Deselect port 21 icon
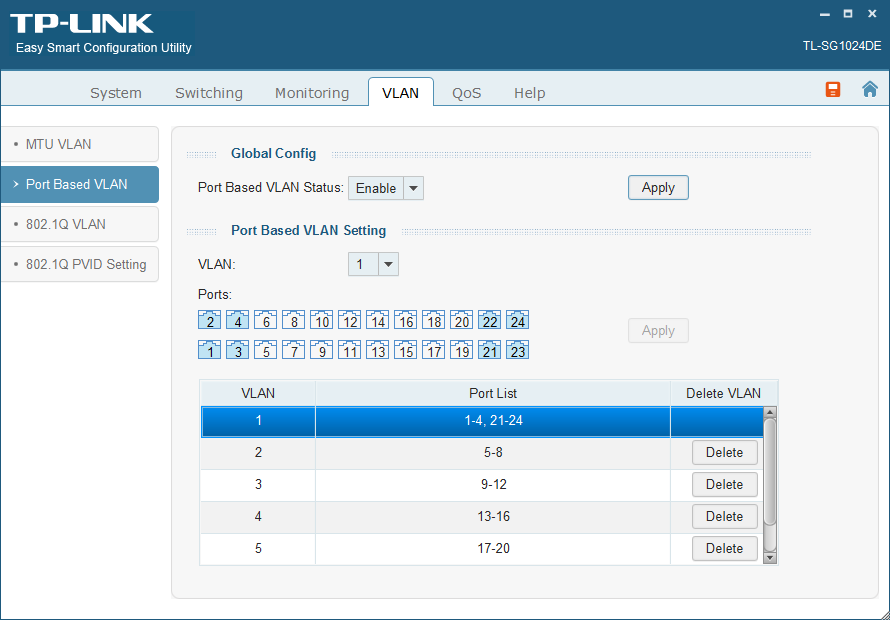This screenshot has width=890, height=620. (x=490, y=349)
